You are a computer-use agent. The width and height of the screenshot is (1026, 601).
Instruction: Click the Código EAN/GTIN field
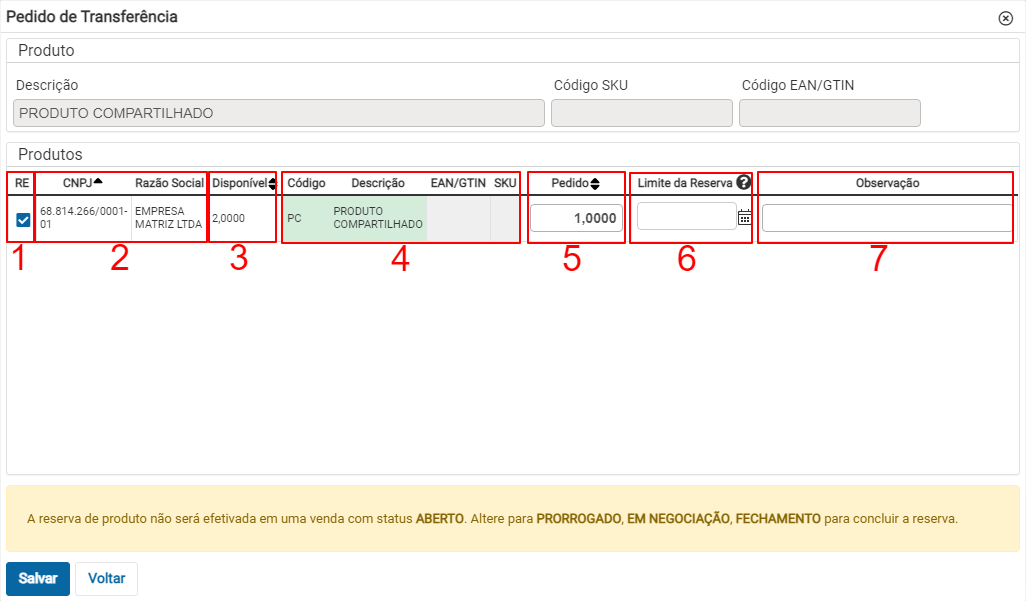point(830,113)
